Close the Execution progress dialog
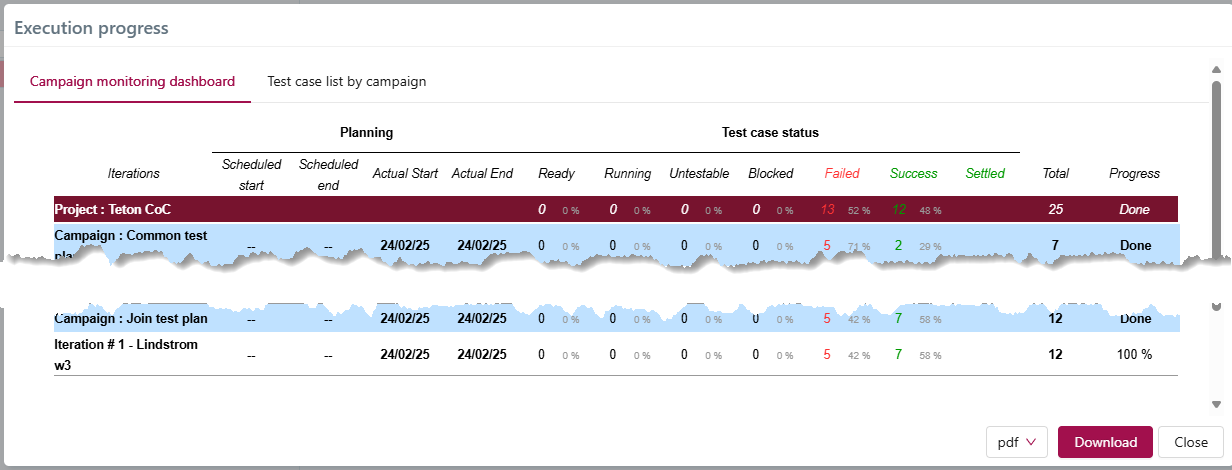 pos(1190,442)
